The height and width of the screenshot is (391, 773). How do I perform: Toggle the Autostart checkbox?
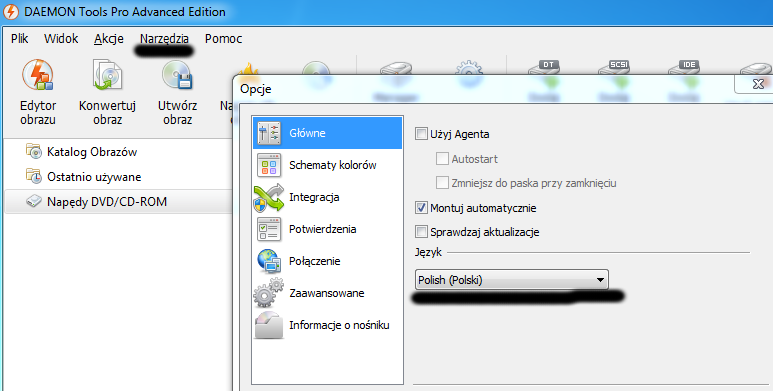pyautogui.click(x=442, y=159)
